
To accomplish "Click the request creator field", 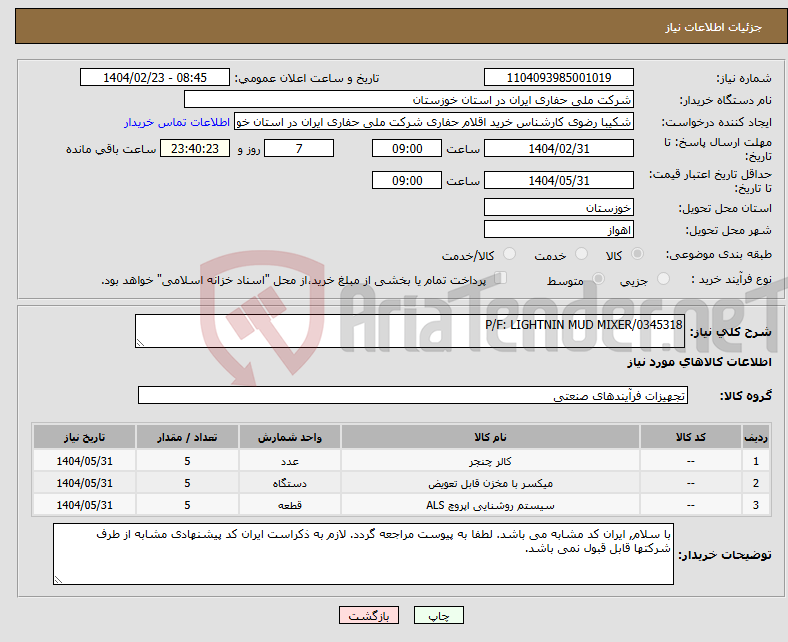I will tap(434, 122).
